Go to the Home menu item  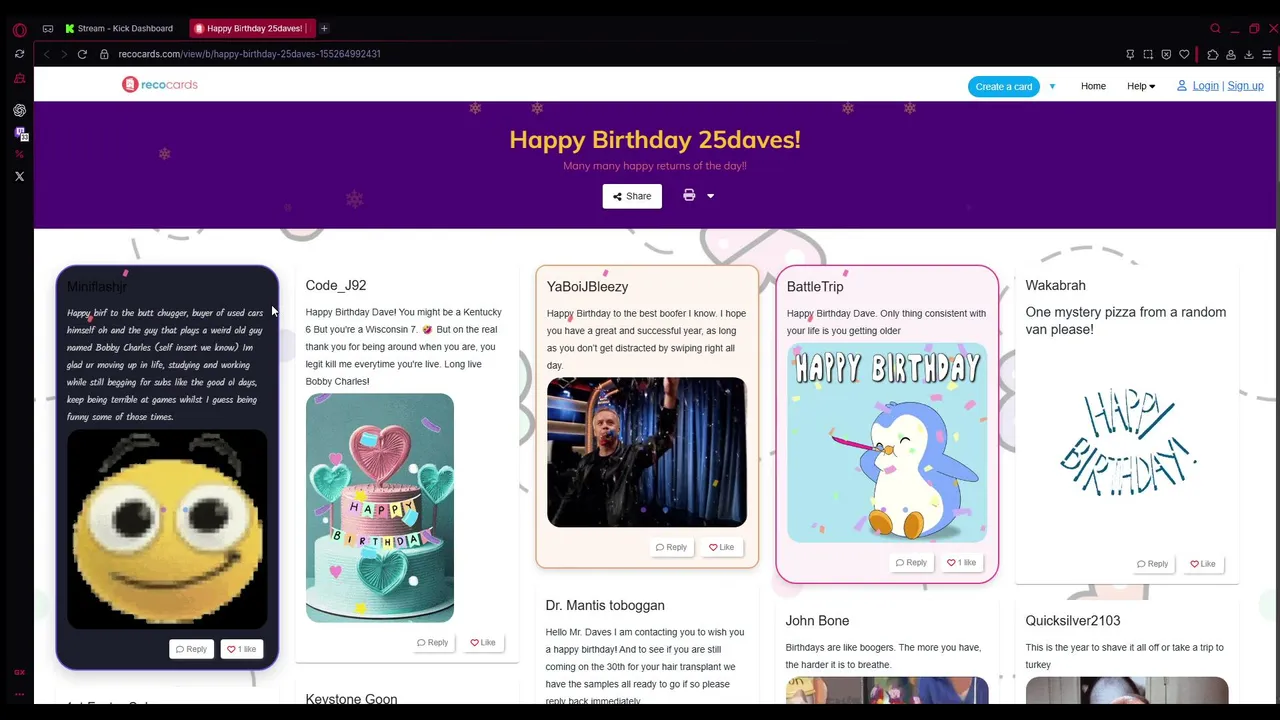pos(1093,86)
